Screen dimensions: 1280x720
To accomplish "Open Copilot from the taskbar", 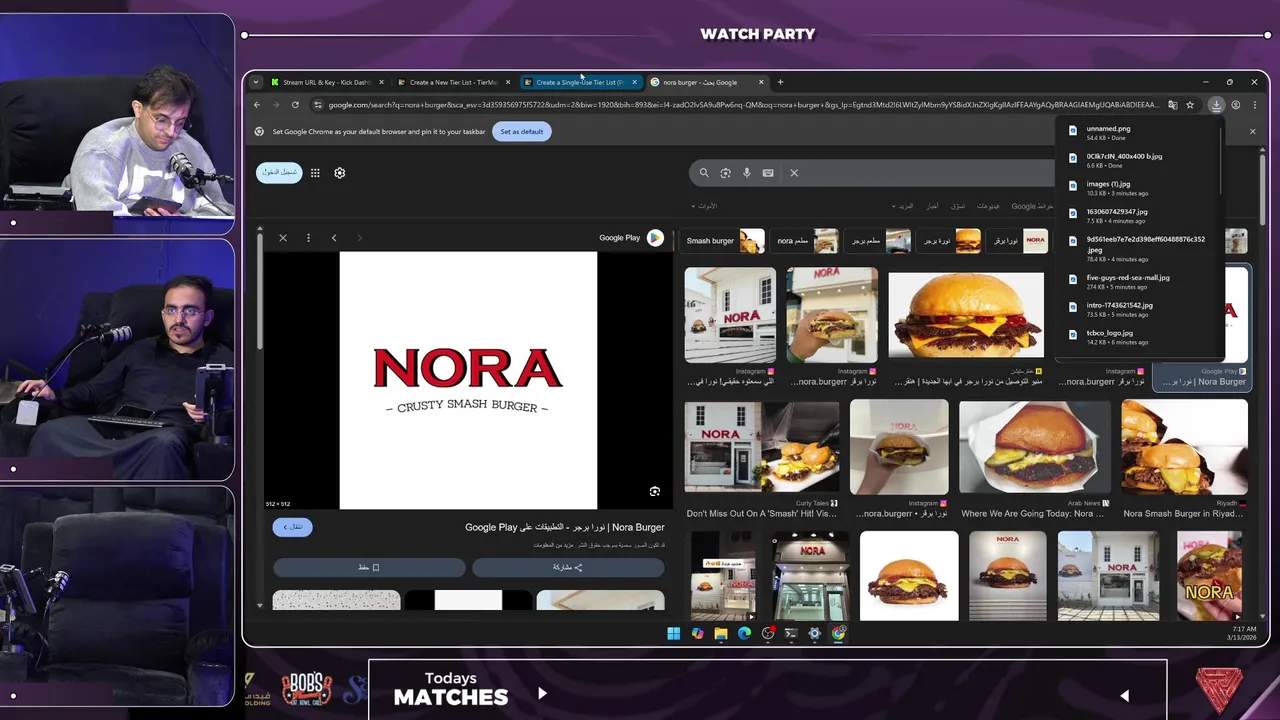I will pos(697,633).
